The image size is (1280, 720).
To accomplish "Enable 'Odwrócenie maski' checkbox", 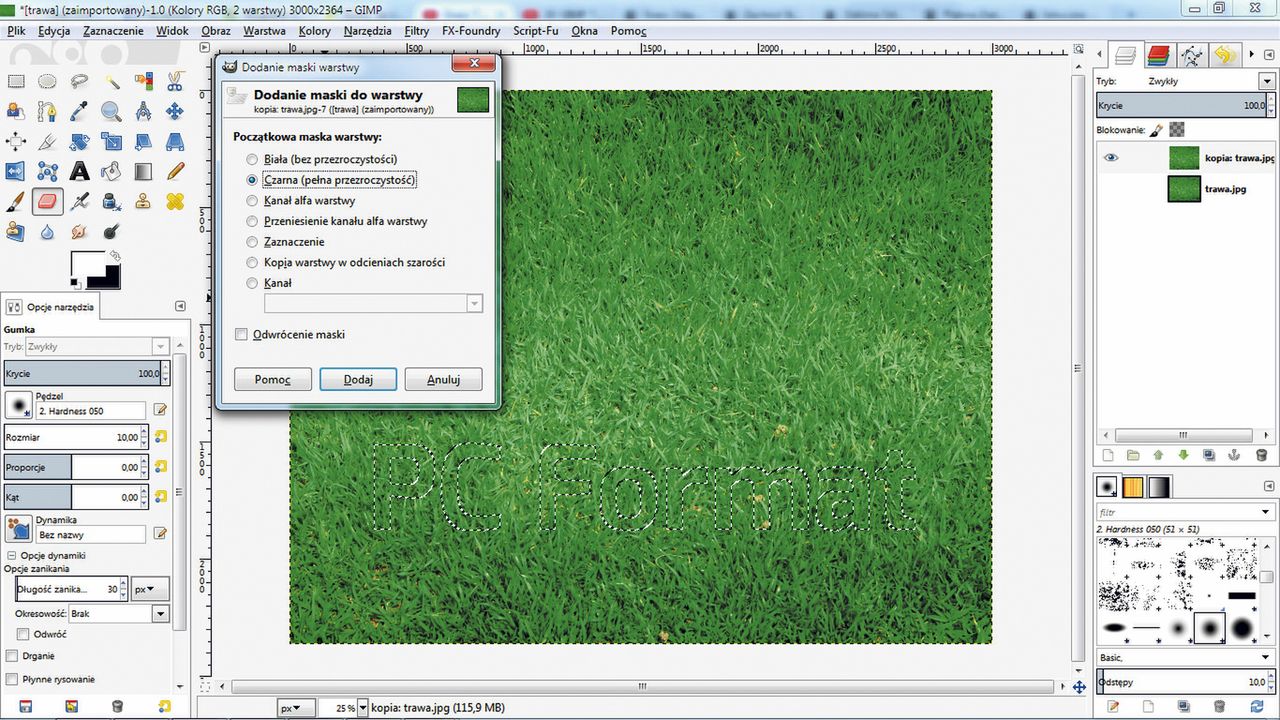I will (x=241, y=334).
